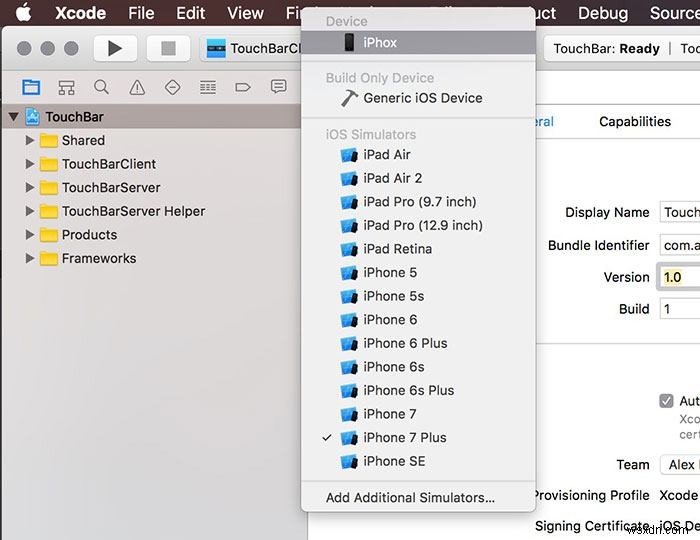
Task: Open the Debug menu in menu bar
Action: tap(603, 13)
